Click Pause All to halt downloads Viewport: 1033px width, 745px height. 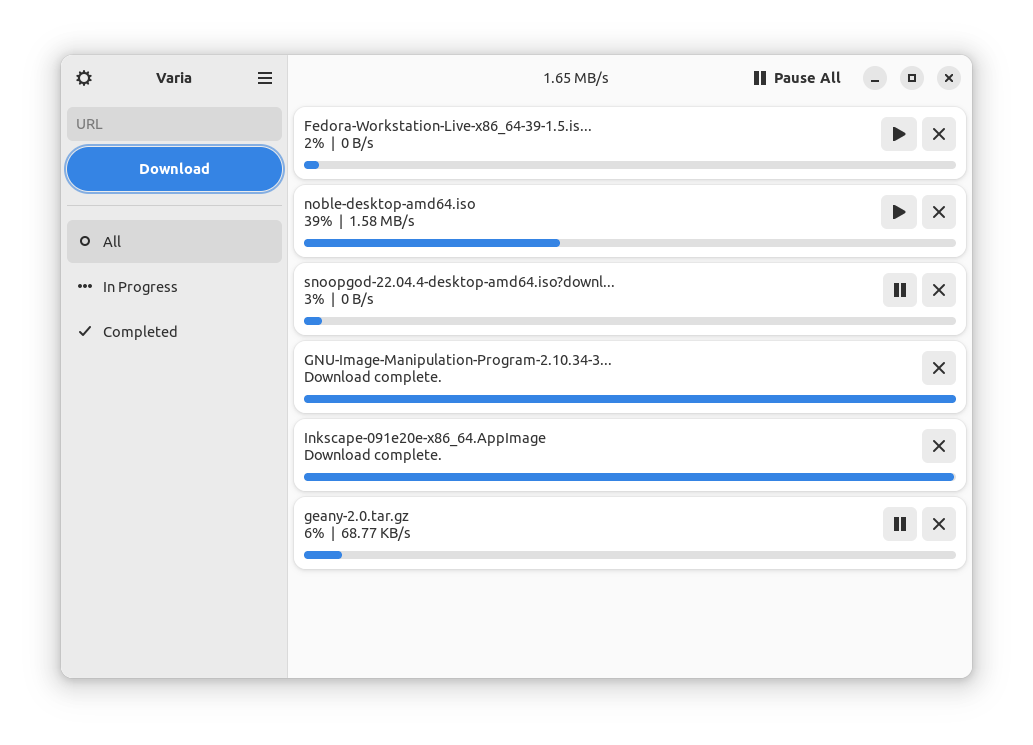(x=797, y=78)
